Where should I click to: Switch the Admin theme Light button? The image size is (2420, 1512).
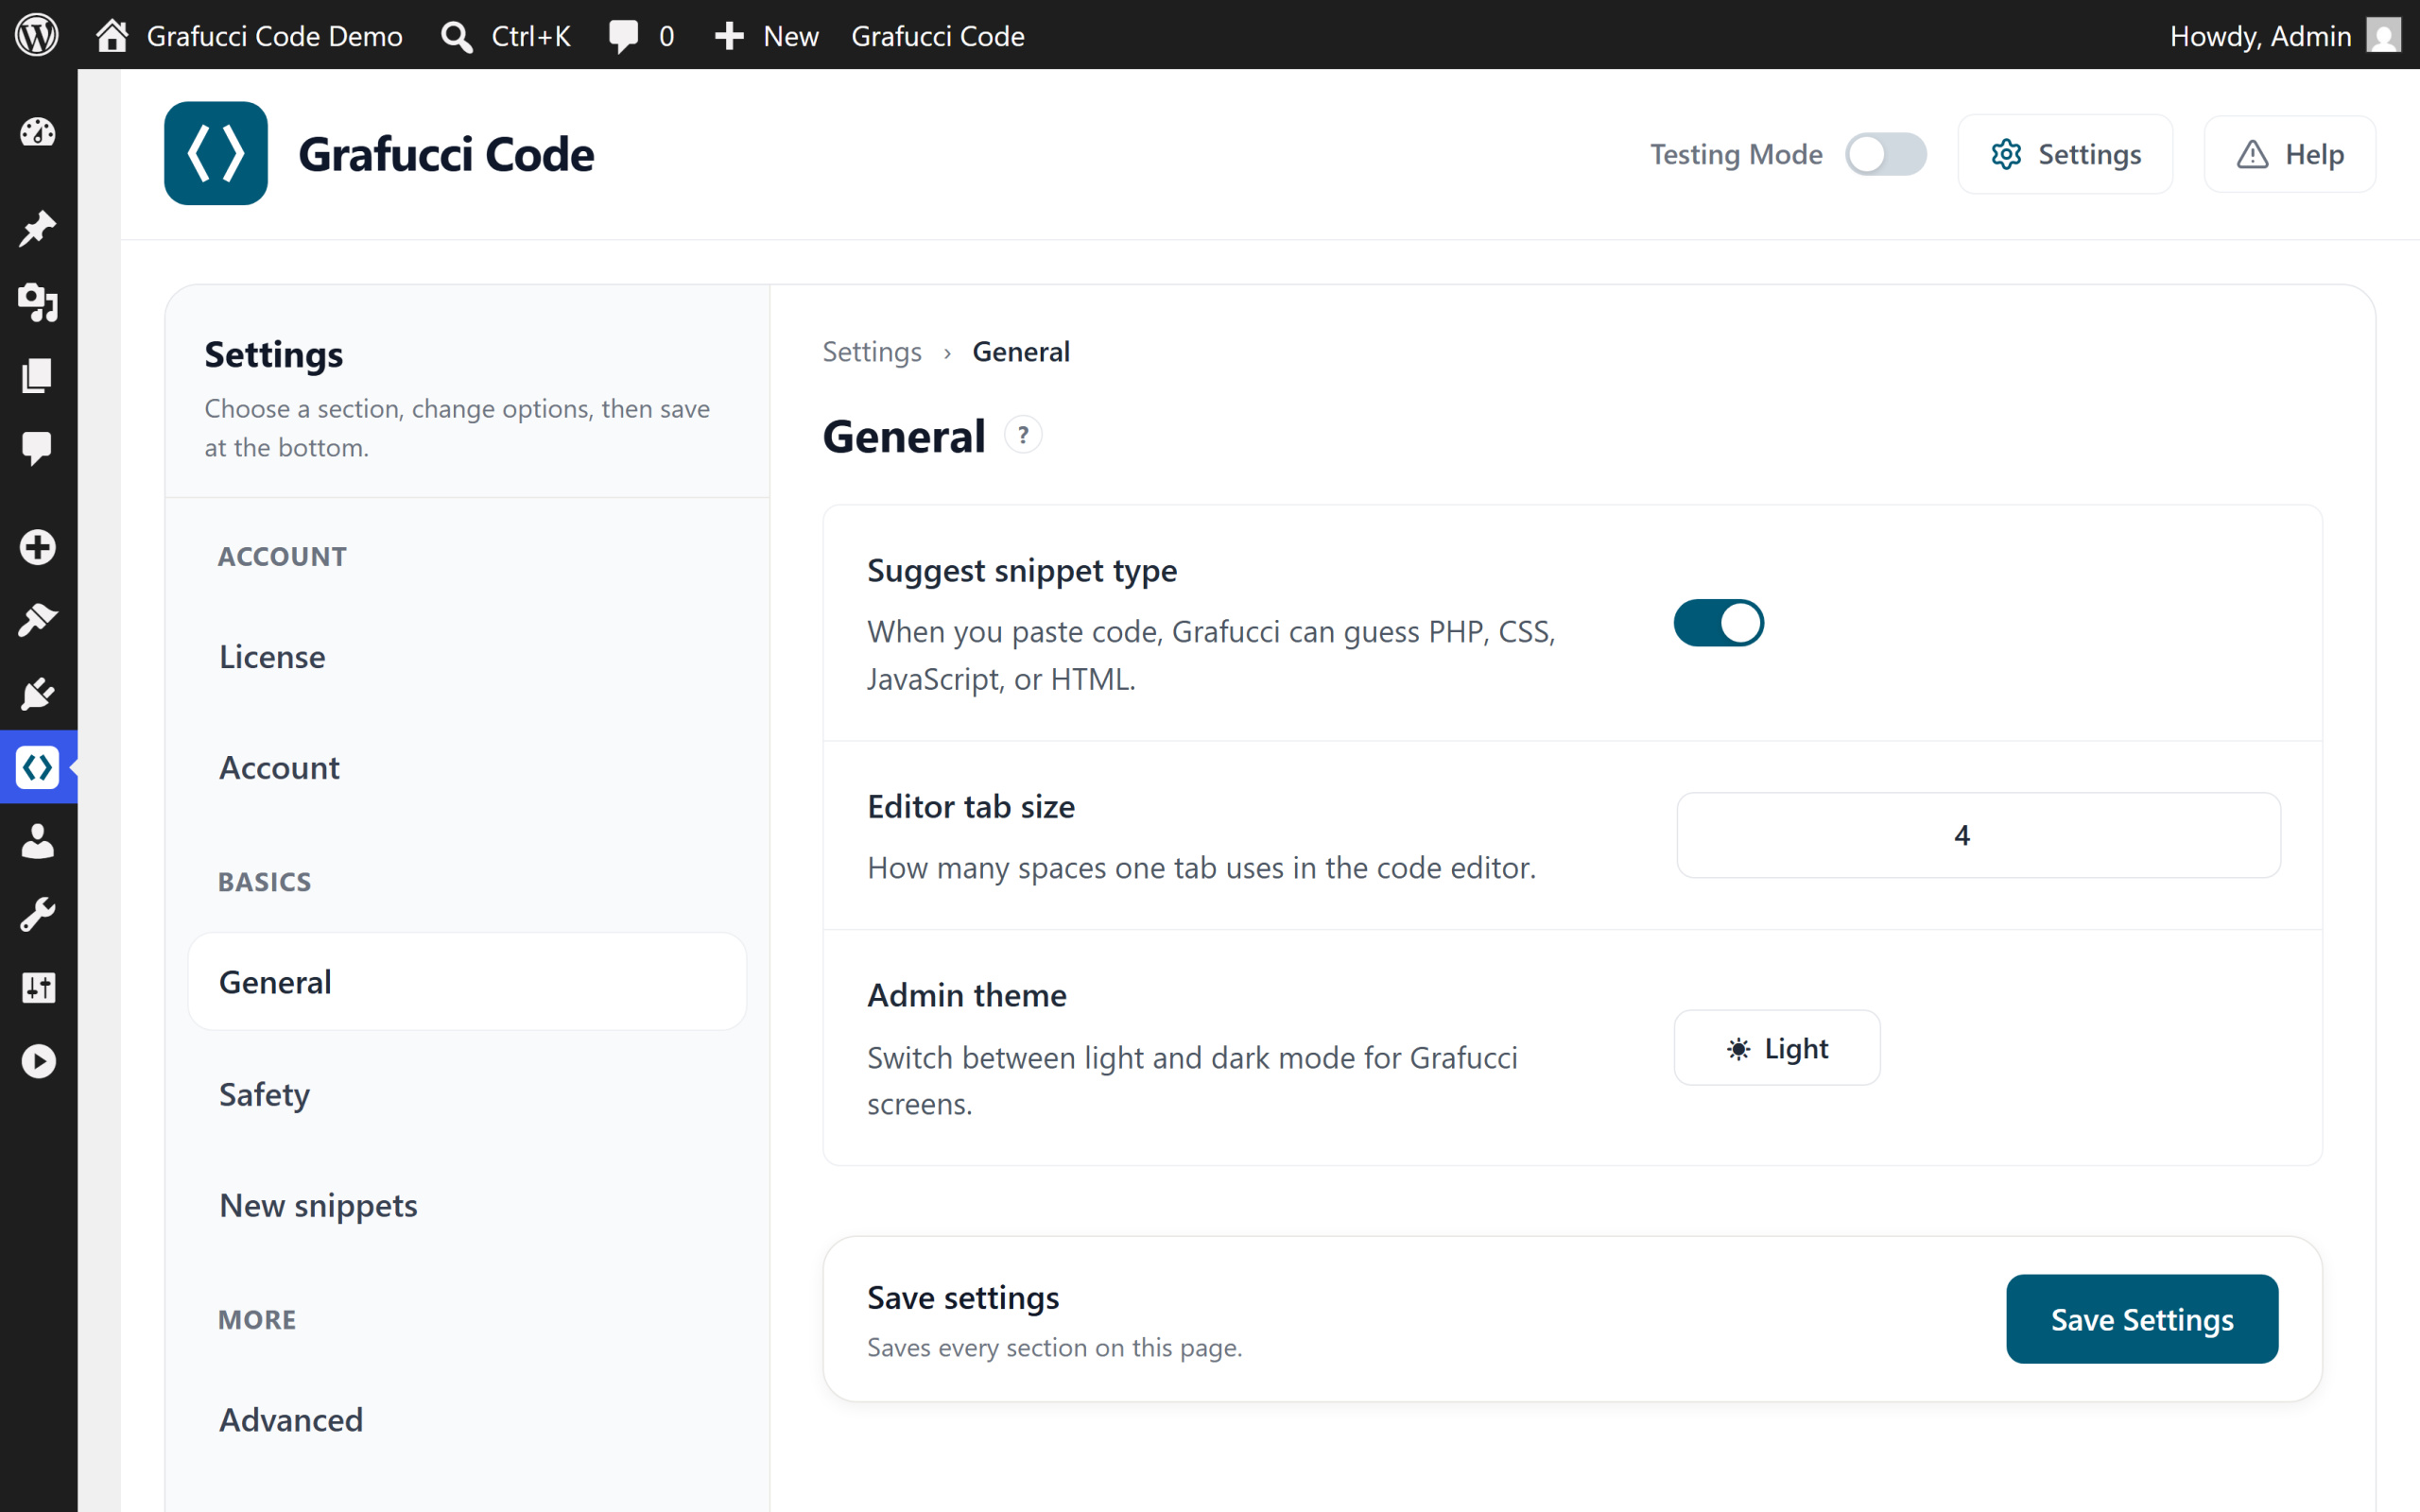coord(1777,1048)
